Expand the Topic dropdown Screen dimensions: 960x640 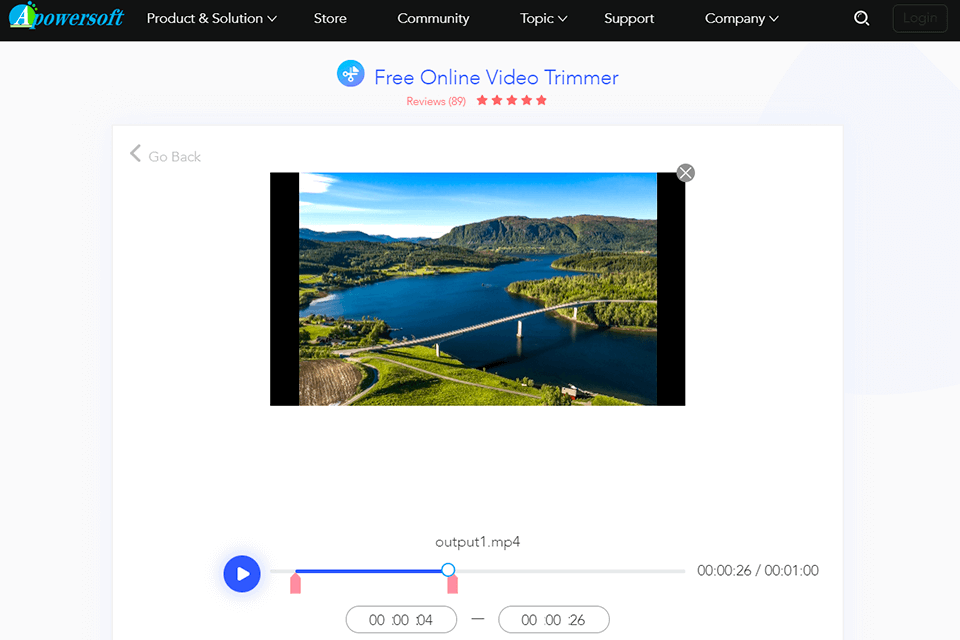pyautogui.click(x=544, y=18)
